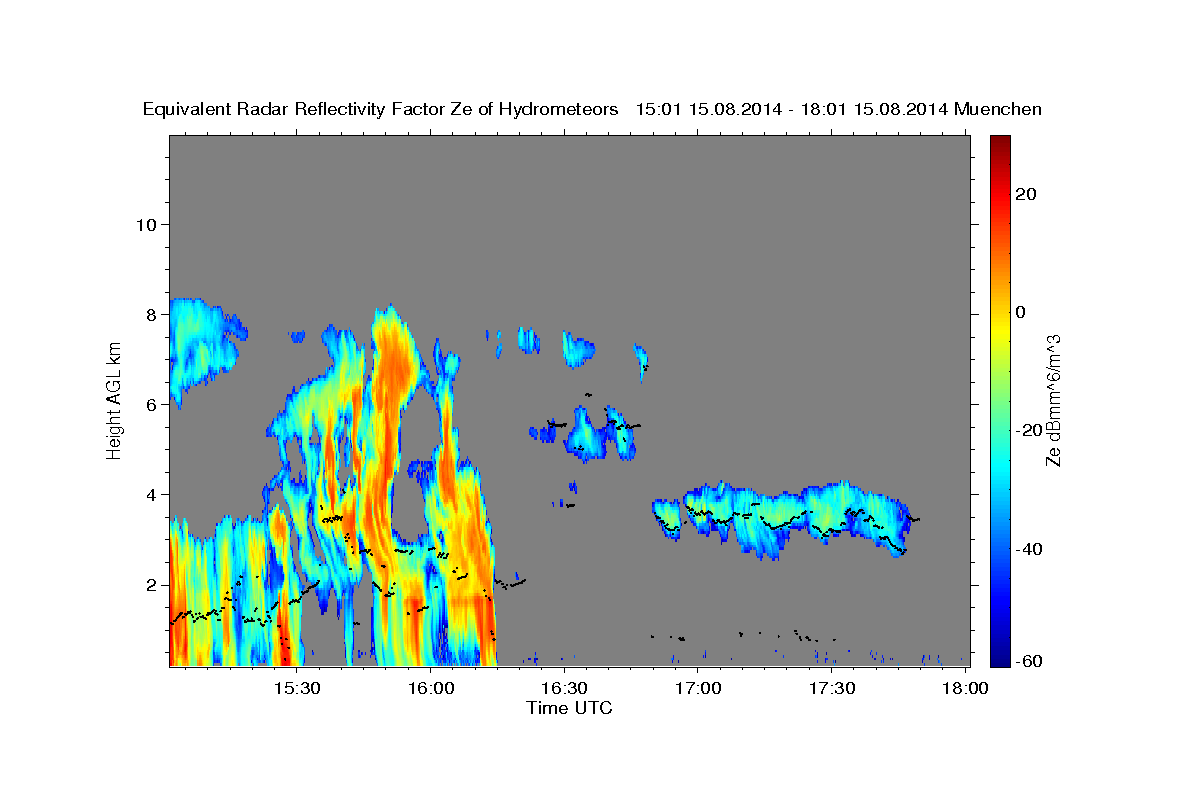Click the 17:00 time tick label
Screen dimensions: 1200x800
698,688
